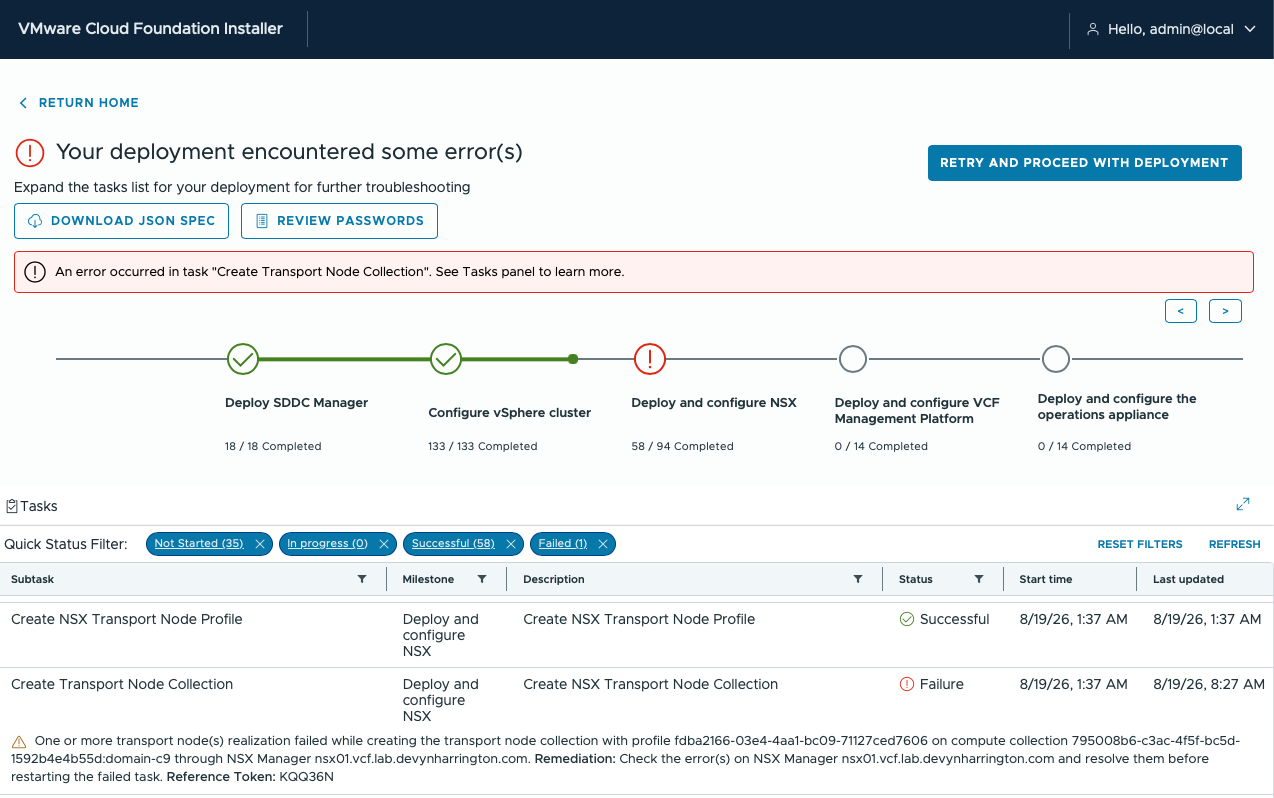Remove the Successful filter via its X
Screen dimensions: 1274x798
(510, 544)
